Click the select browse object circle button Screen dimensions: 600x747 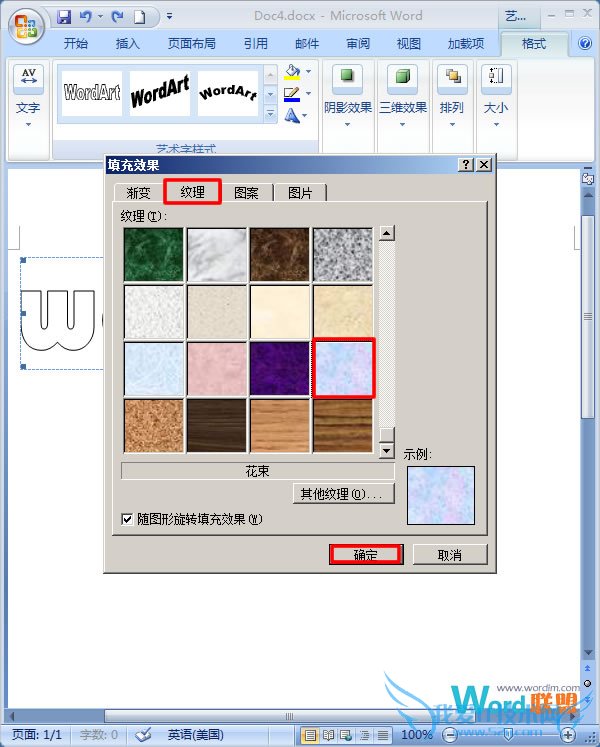click(x=588, y=683)
